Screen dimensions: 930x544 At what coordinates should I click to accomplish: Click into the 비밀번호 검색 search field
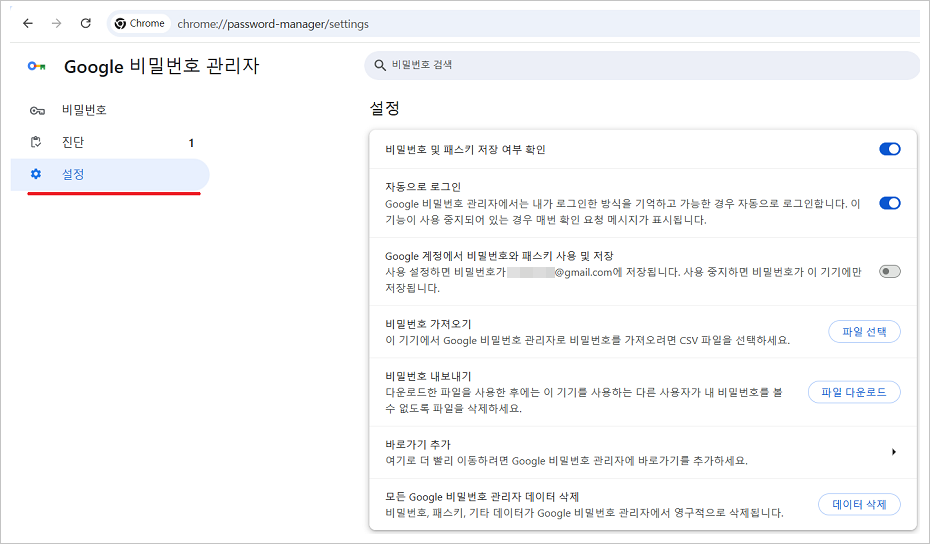(x=642, y=65)
